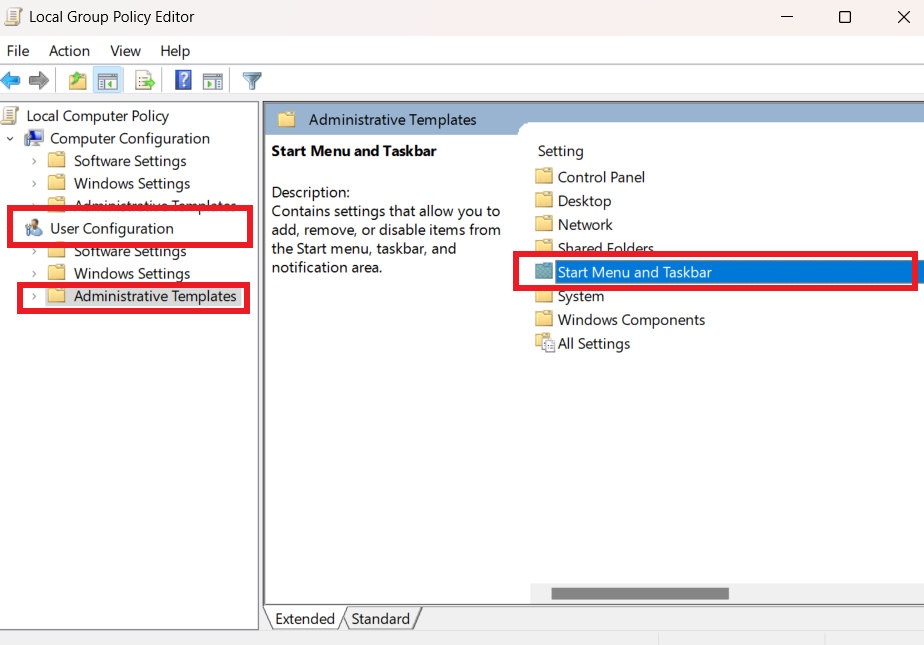
Task: Click the blue Help toolbar icon
Action: click(183, 80)
